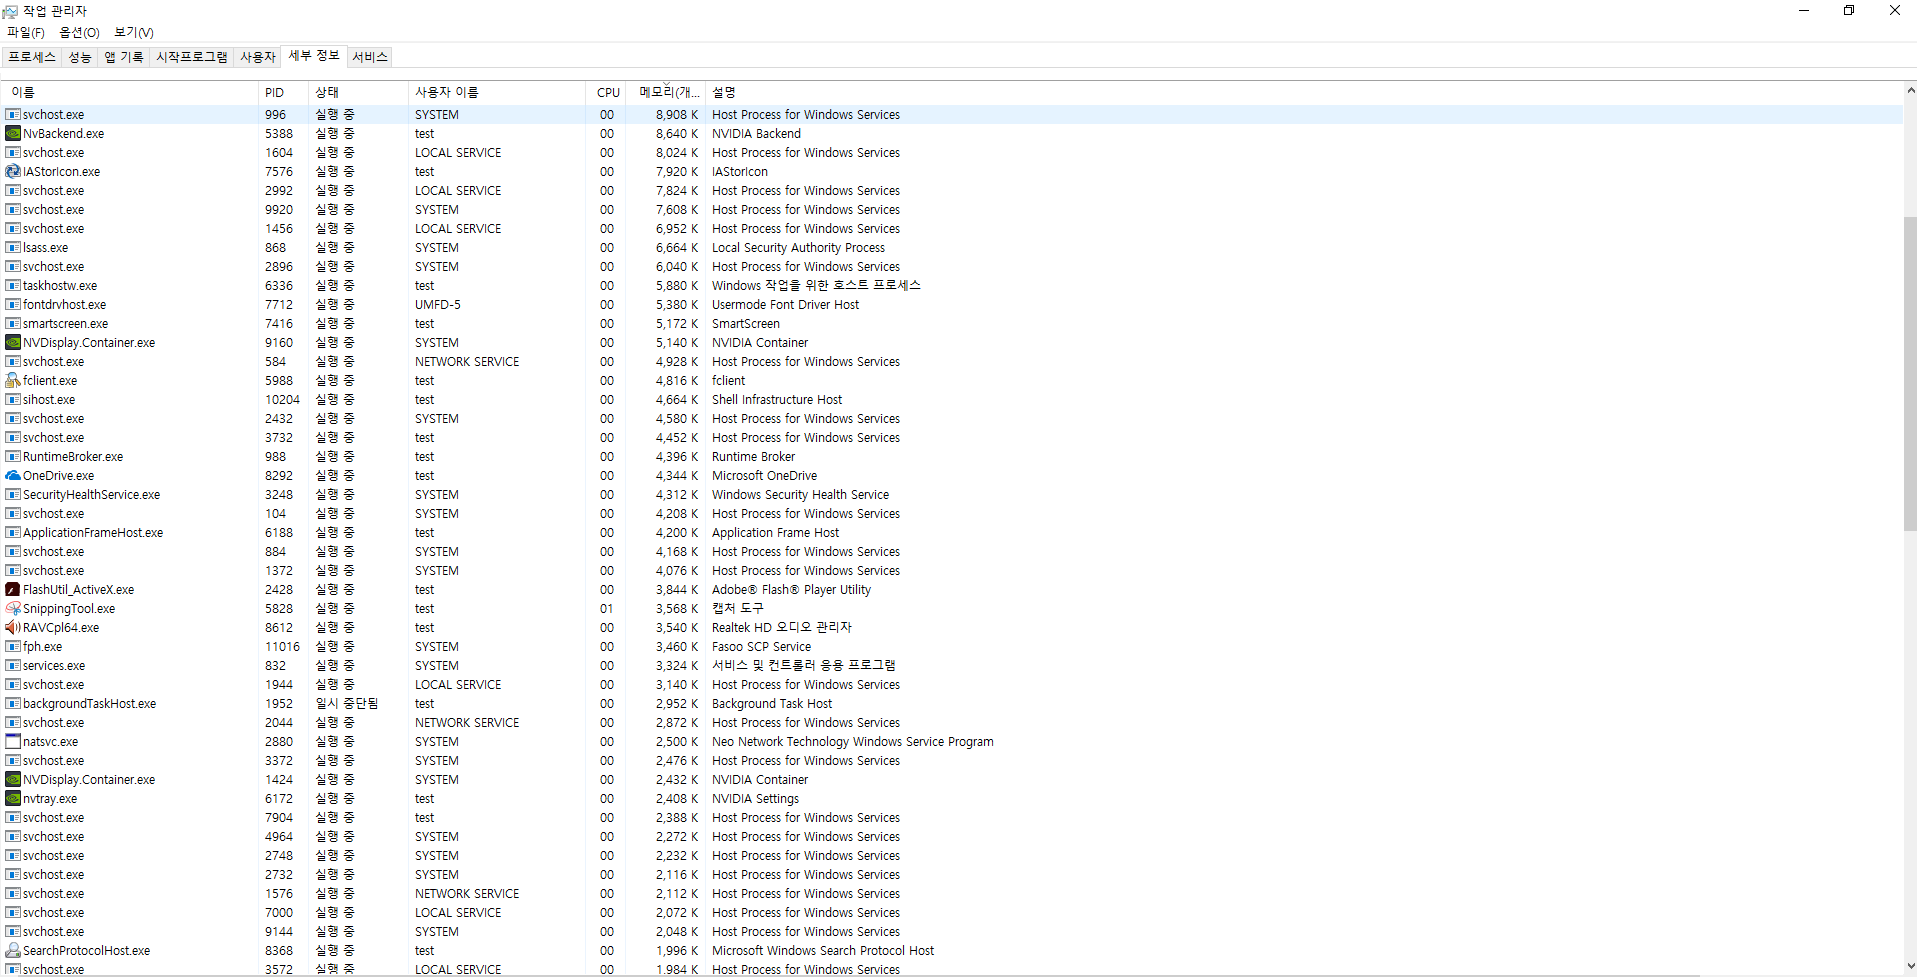The height and width of the screenshot is (977, 1917).
Task: Click the 'Shell Infrastructure Host' description
Action: click(777, 400)
